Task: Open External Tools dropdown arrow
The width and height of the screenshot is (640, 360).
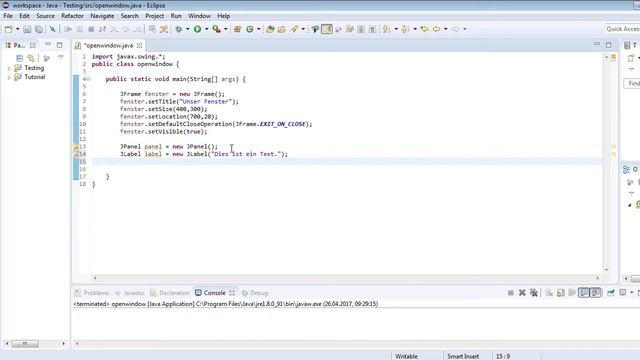Action: 226,29
